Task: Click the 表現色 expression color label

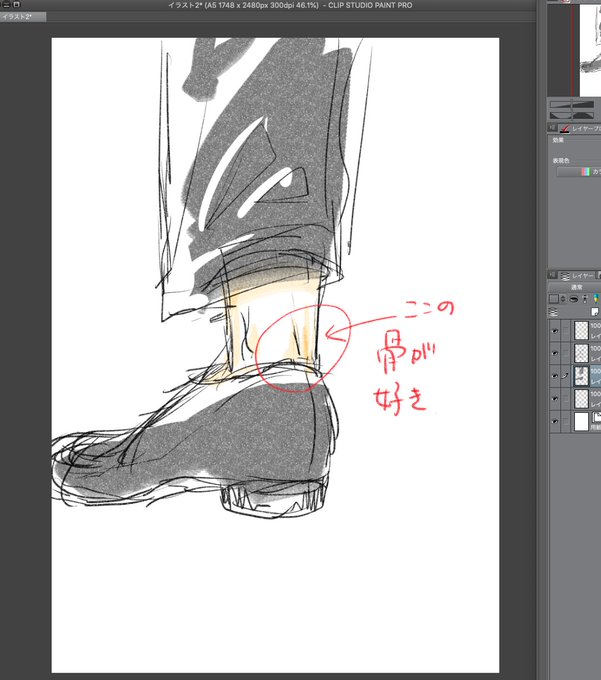Action: [561, 160]
